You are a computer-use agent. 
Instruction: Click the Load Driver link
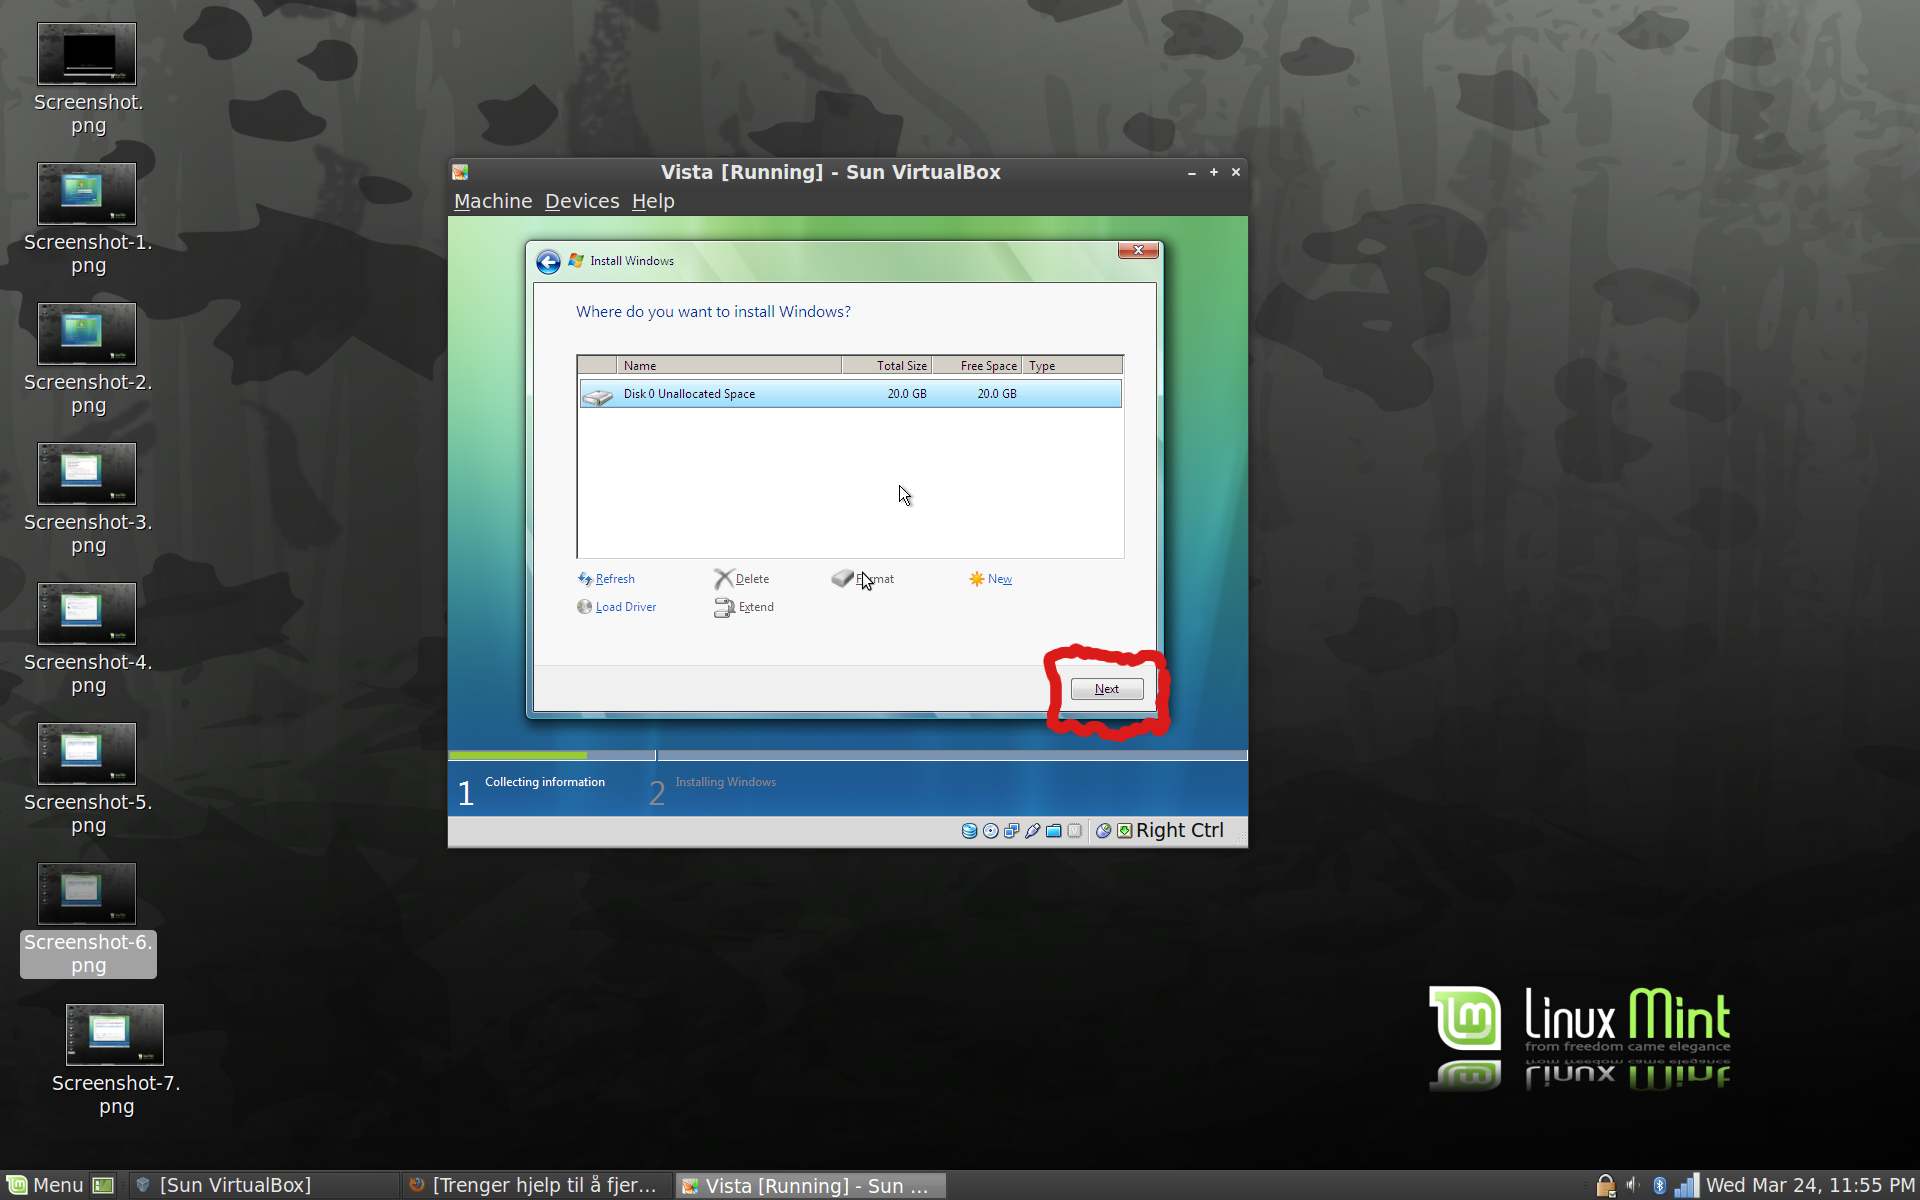[x=626, y=607]
